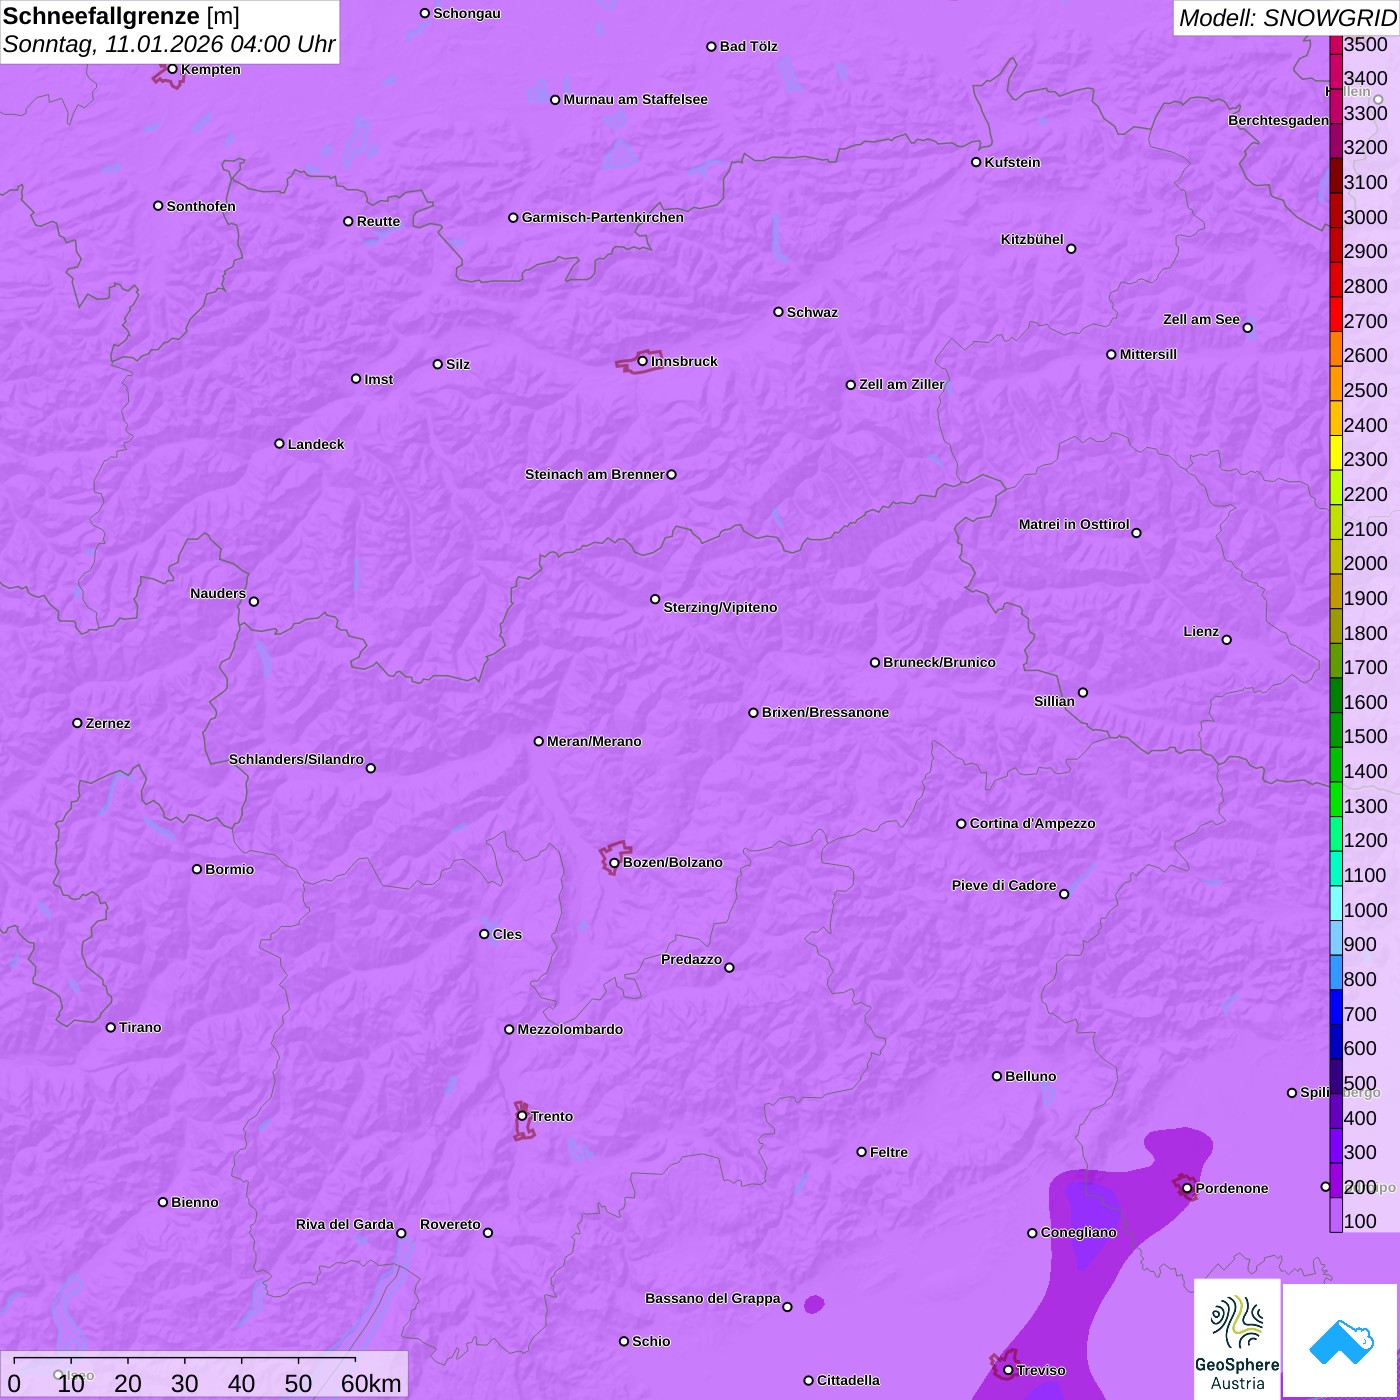Screen dimensions: 1400x1400
Task: Click the small purple patch near Bassano
Action: [814, 1304]
